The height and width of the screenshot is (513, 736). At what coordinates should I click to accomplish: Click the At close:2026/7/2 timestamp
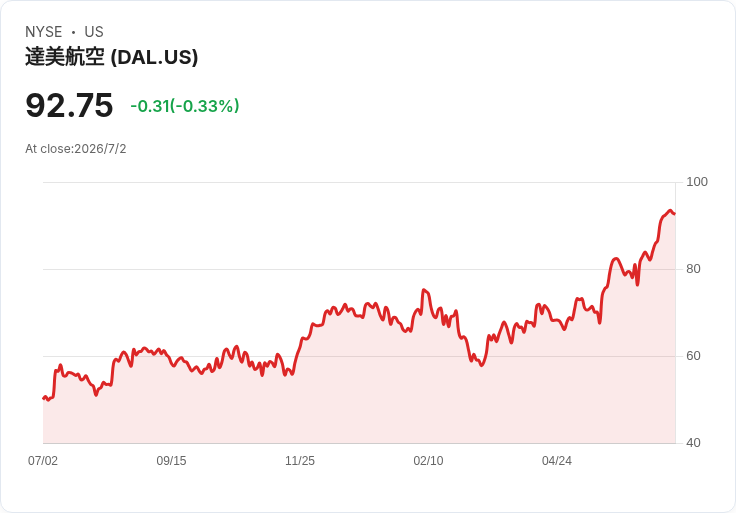pos(76,149)
